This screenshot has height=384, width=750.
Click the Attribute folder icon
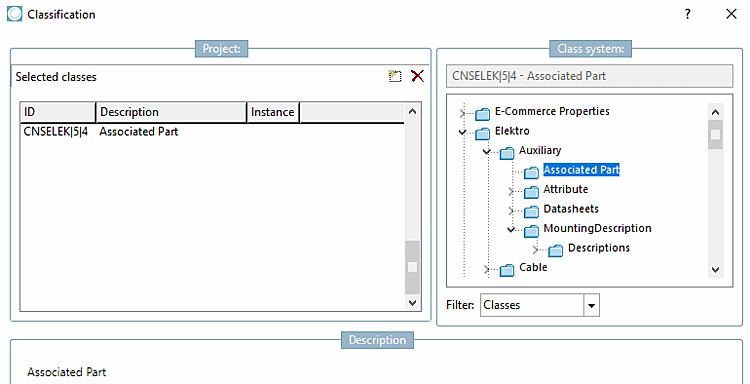tap(531, 192)
